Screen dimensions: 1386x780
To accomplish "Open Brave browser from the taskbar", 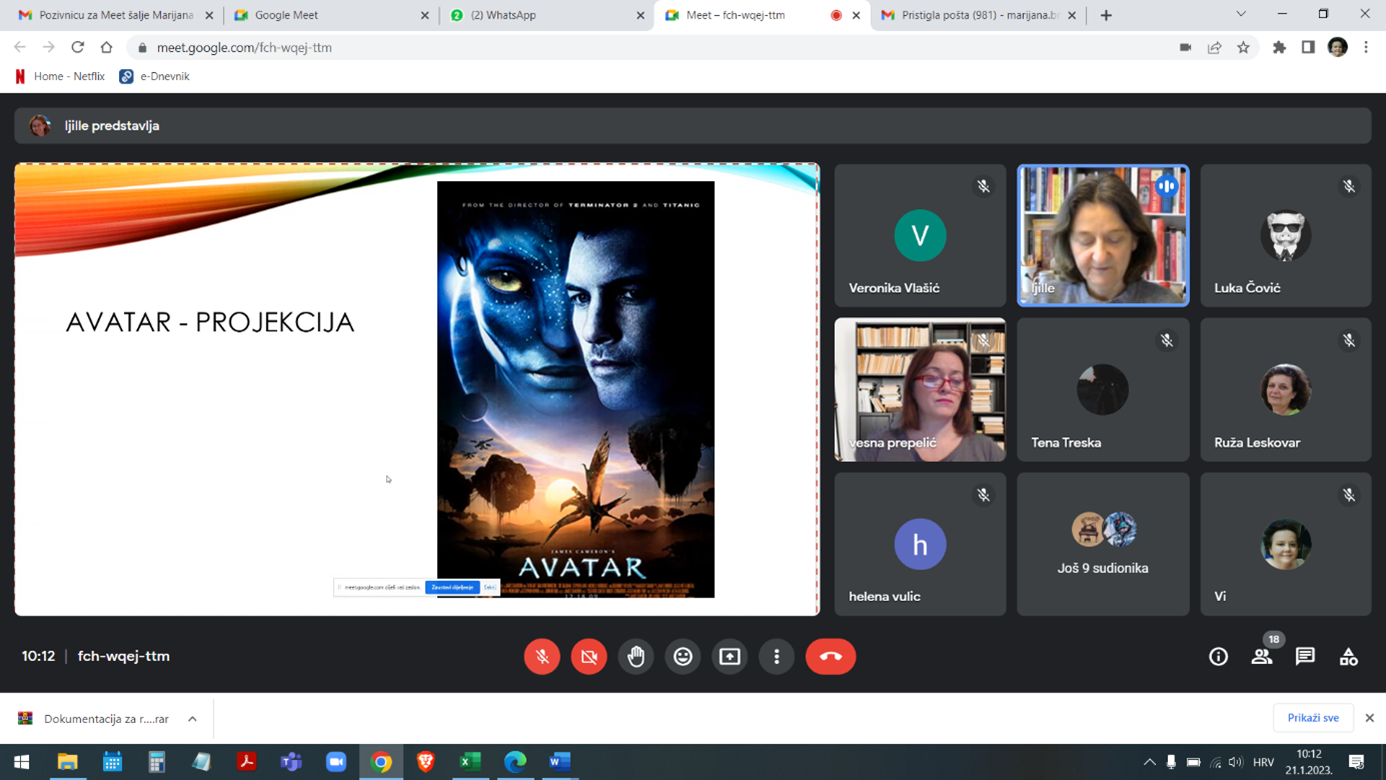I will pyautogui.click(x=426, y=762).
